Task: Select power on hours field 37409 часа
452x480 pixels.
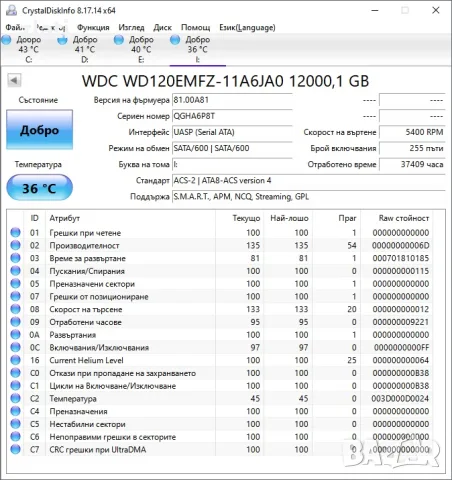Action: (x=412, y=164)
